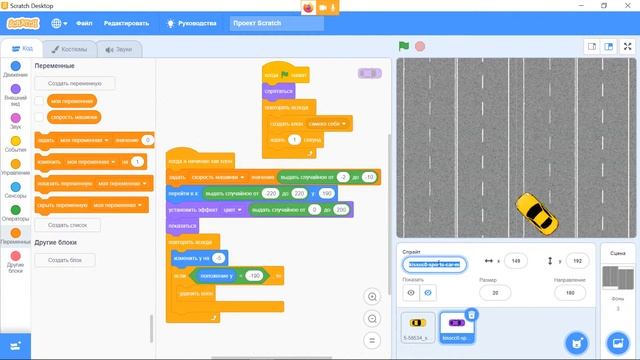Click the sprite name input field
640x360 pixels.
pyautogui.click(x=434, y=264)
